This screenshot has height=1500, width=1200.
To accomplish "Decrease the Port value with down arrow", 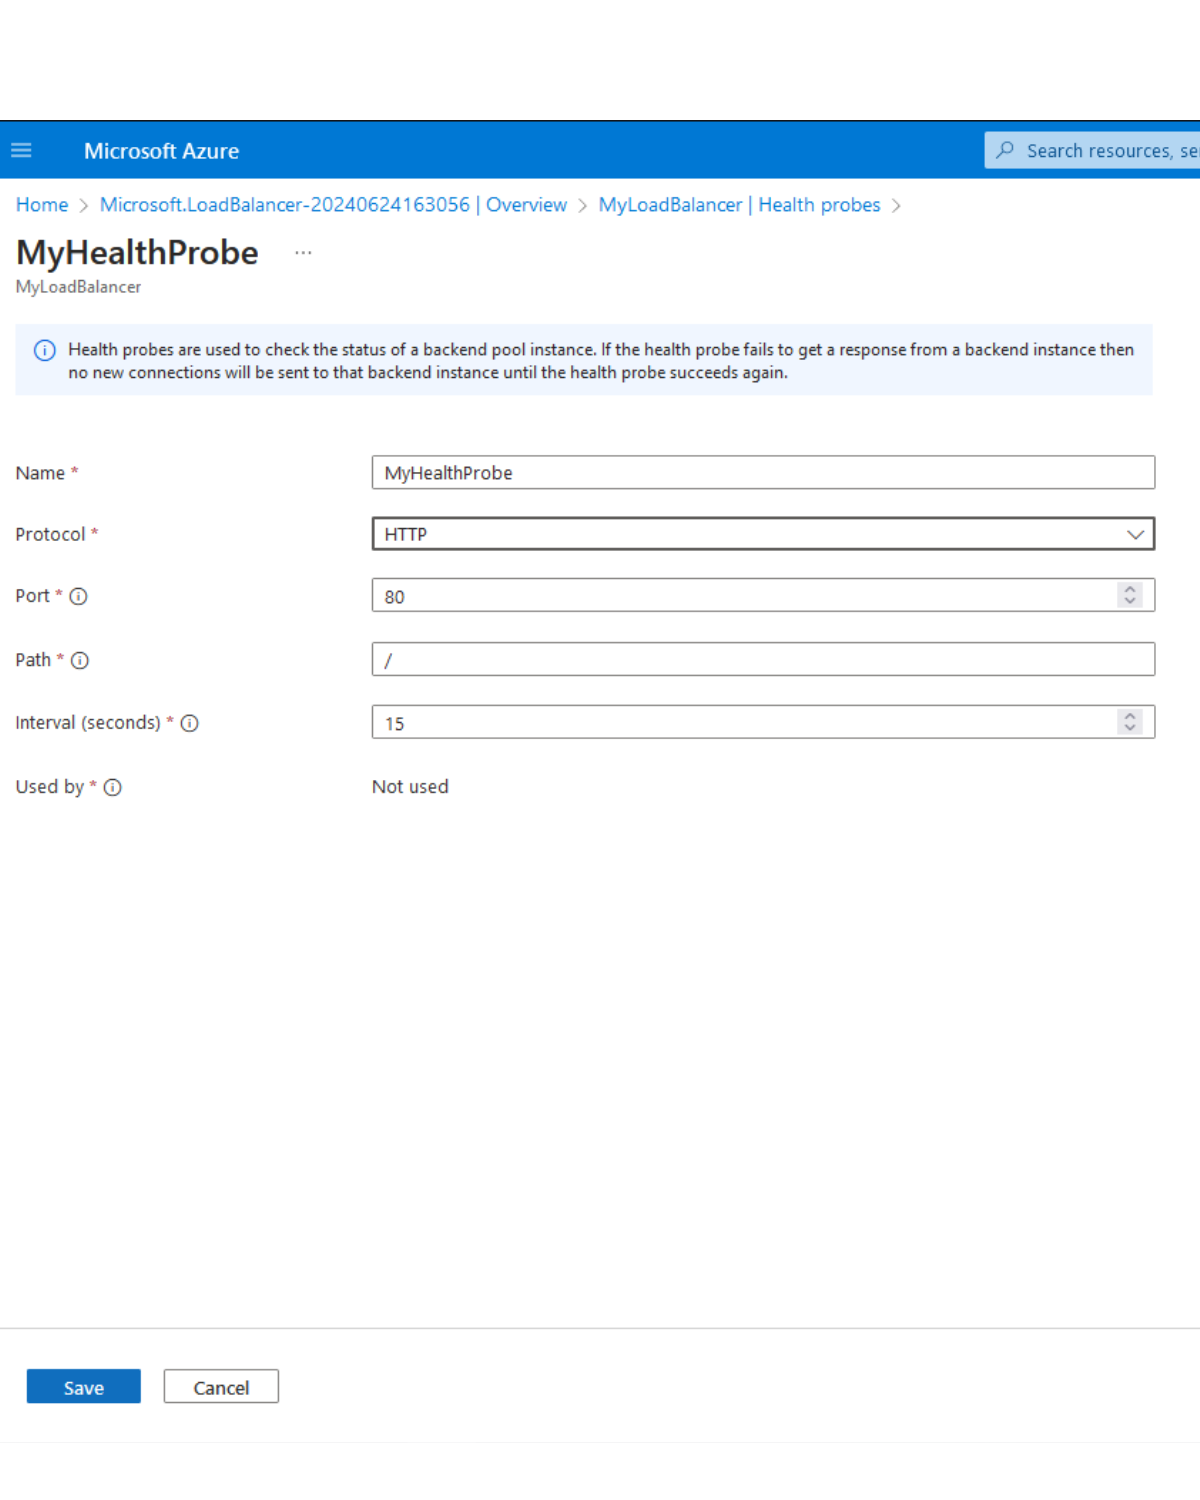I will pos(1130,602).
